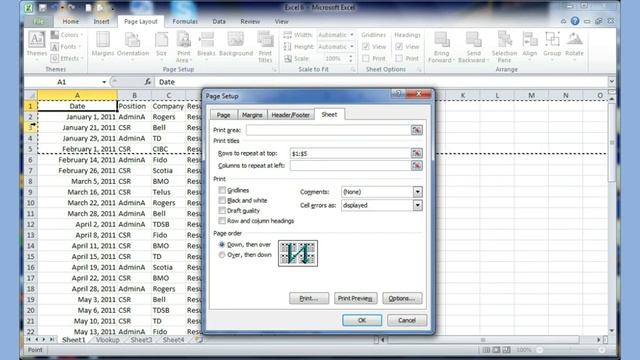Open the Formulas ribbon tab
640x360 pixels.
(x=185, y=21)
